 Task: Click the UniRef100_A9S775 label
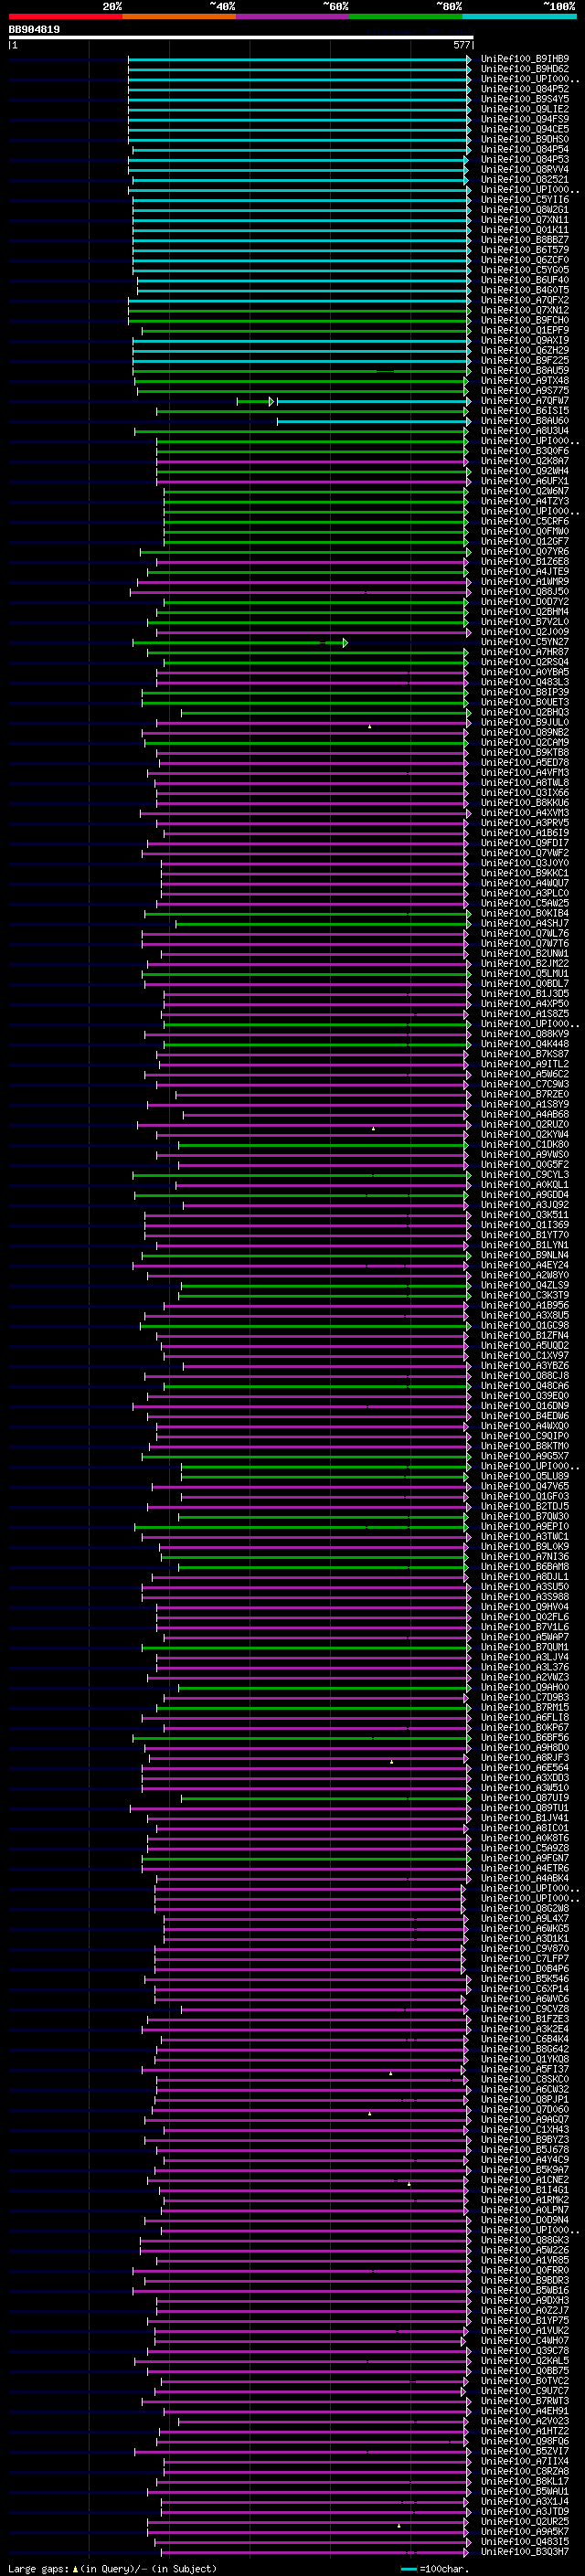coord(525,391)
